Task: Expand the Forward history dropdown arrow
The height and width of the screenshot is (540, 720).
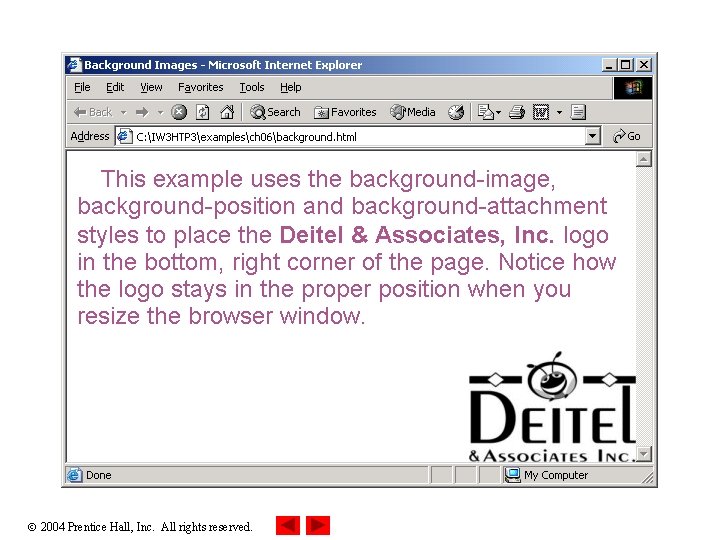Action: (x=160, y=112)
